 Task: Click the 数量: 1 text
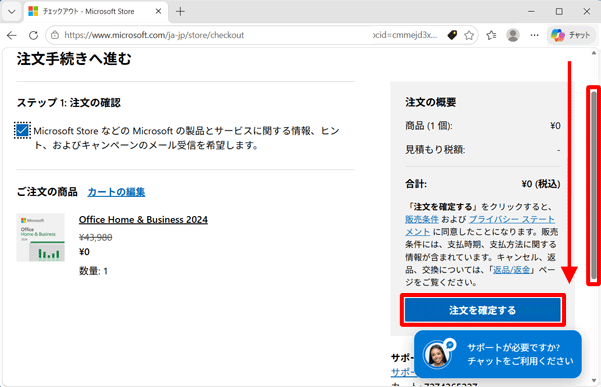[93, 271]
